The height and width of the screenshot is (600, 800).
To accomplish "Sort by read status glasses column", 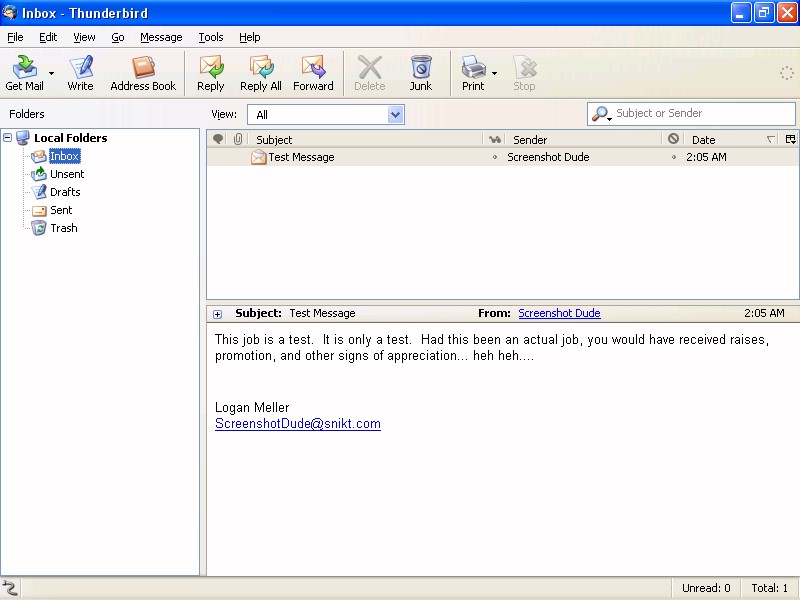I will (494, 139).
